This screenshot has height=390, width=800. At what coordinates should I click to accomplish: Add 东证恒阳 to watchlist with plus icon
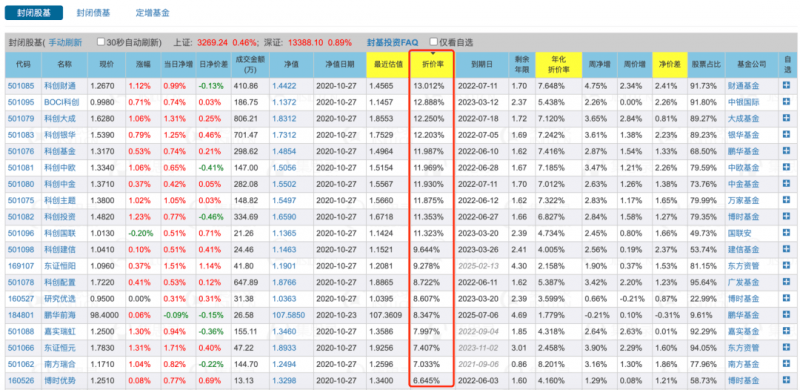tap(787, 265)
